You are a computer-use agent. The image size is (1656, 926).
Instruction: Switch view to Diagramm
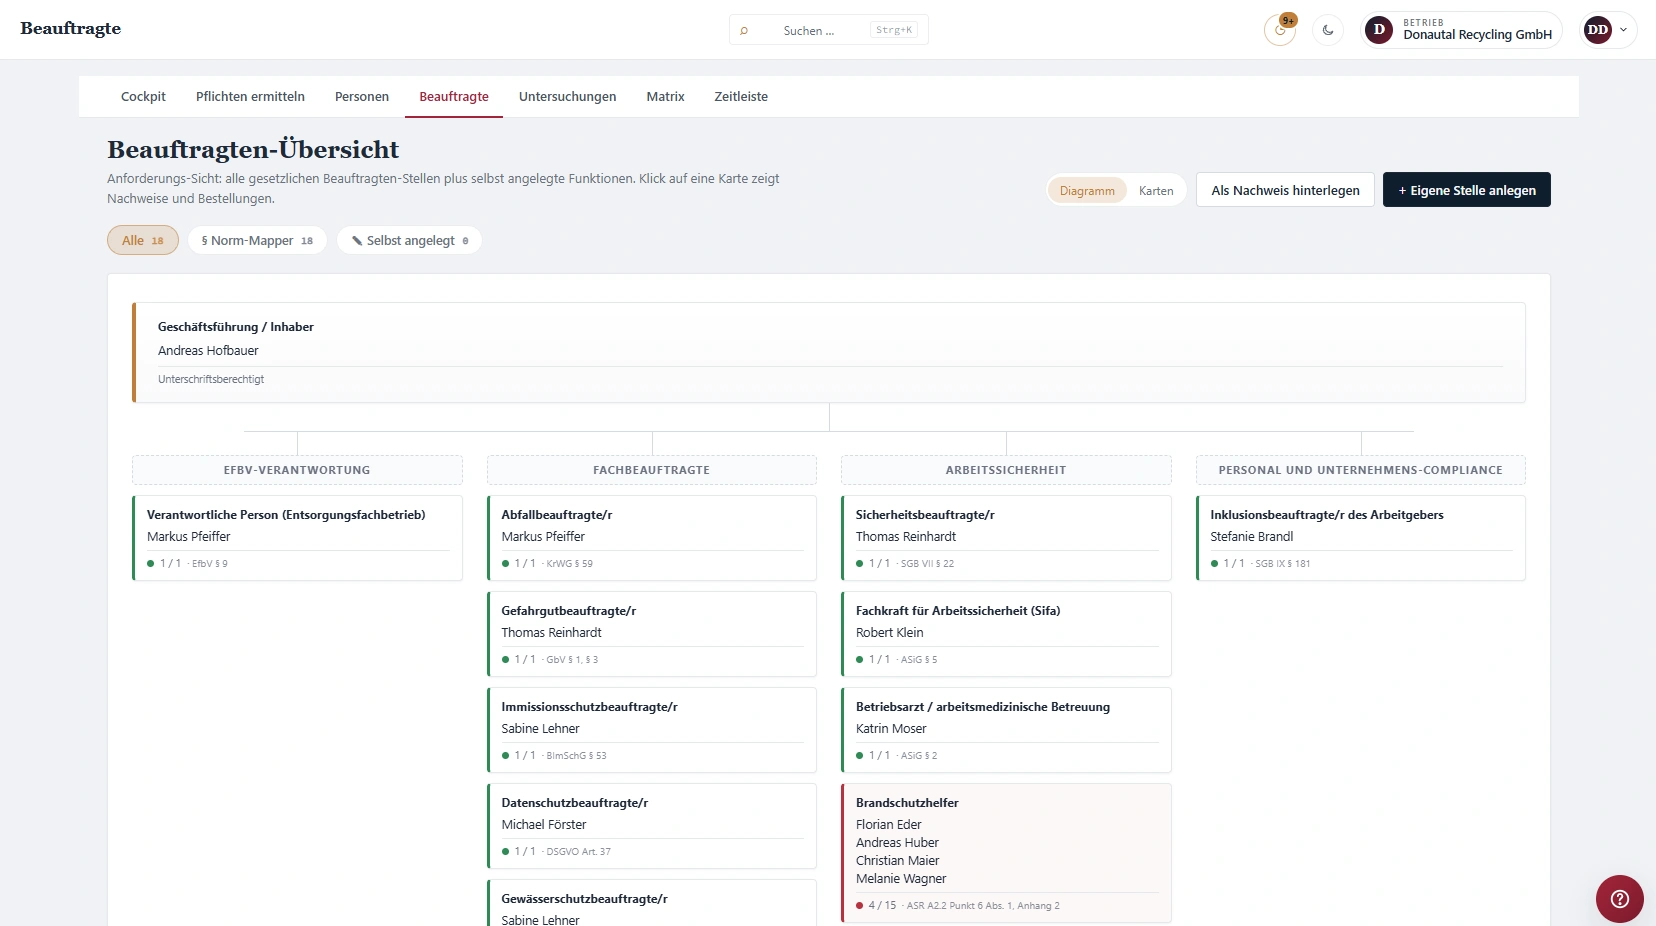[1087, 190]
